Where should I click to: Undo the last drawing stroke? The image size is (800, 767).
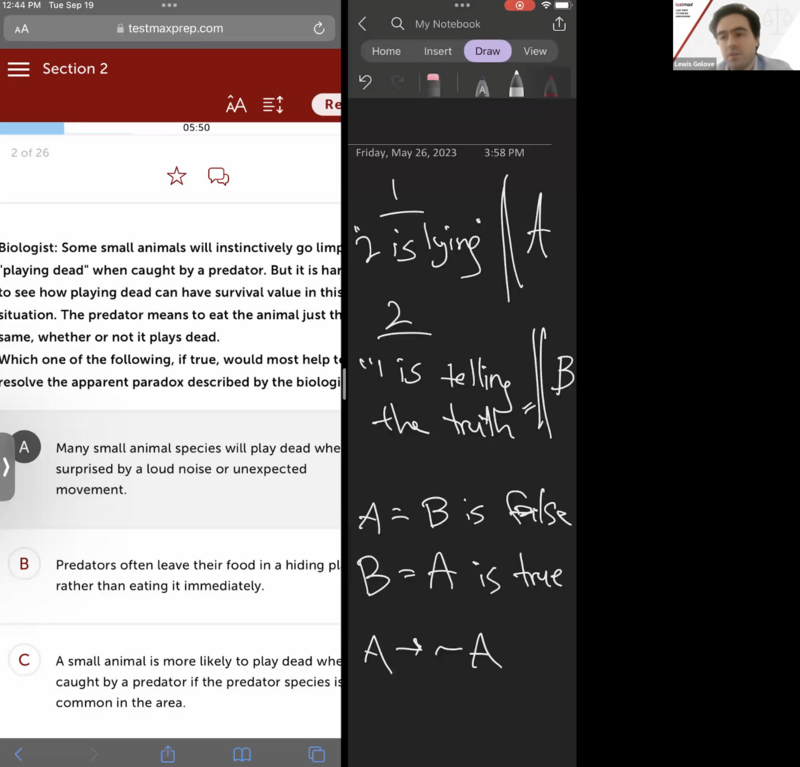[366, 83]
